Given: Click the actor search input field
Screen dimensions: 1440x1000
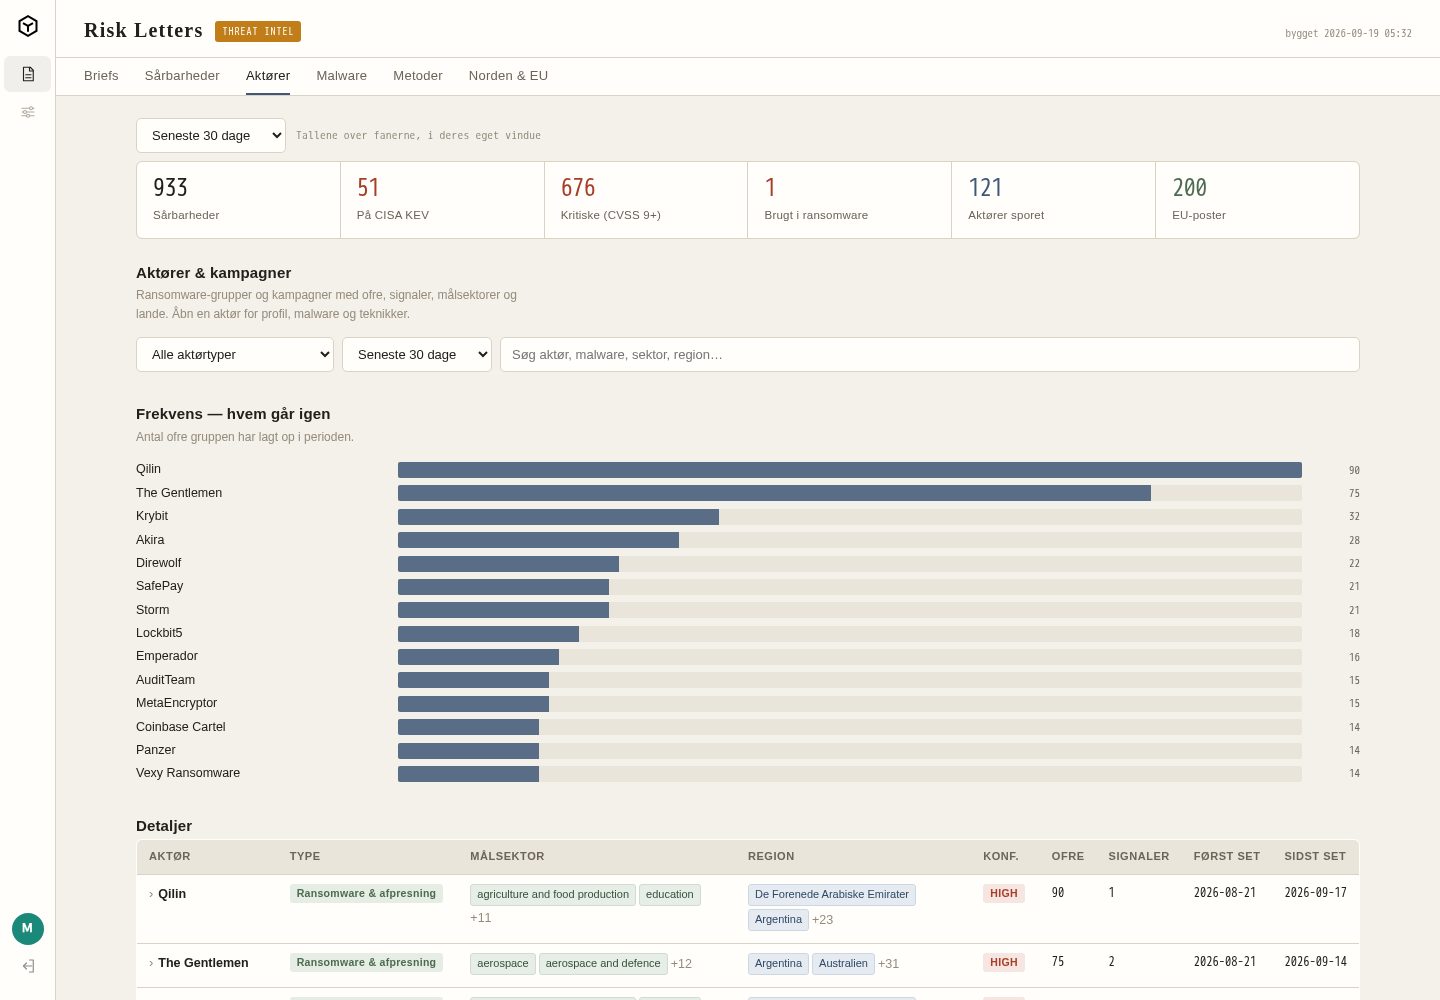Looking at the screenshot, I should pyautogui.click(x=930, y=355).
